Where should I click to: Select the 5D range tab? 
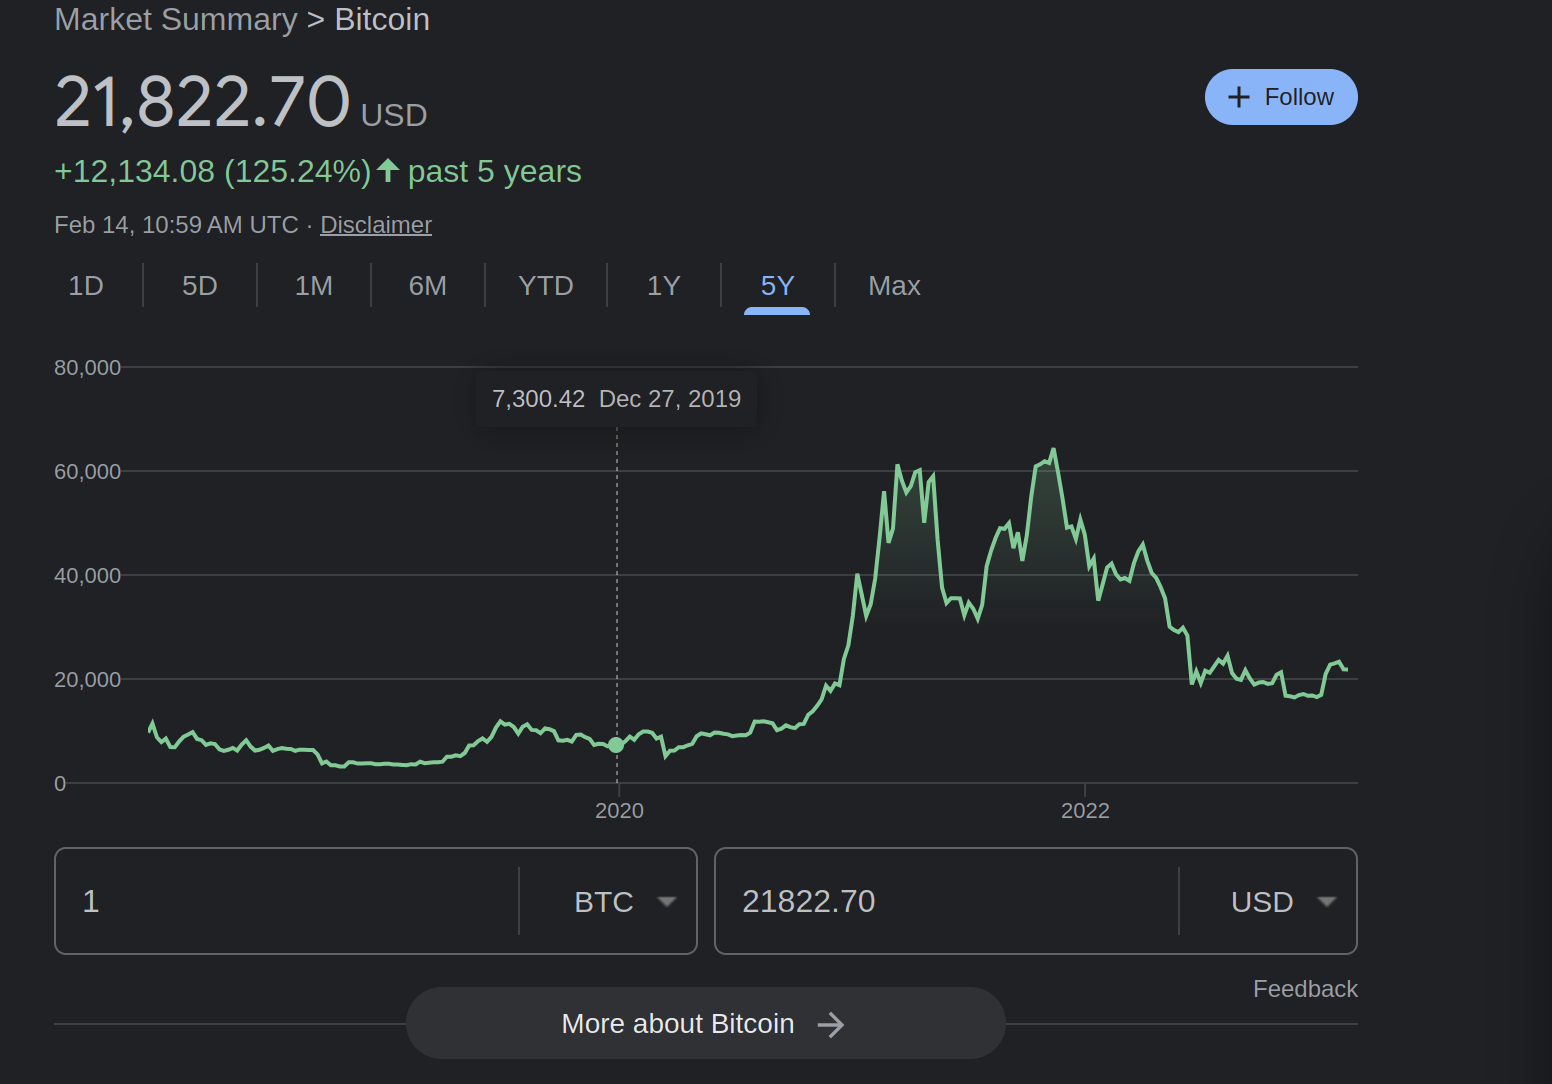[199, 286]
